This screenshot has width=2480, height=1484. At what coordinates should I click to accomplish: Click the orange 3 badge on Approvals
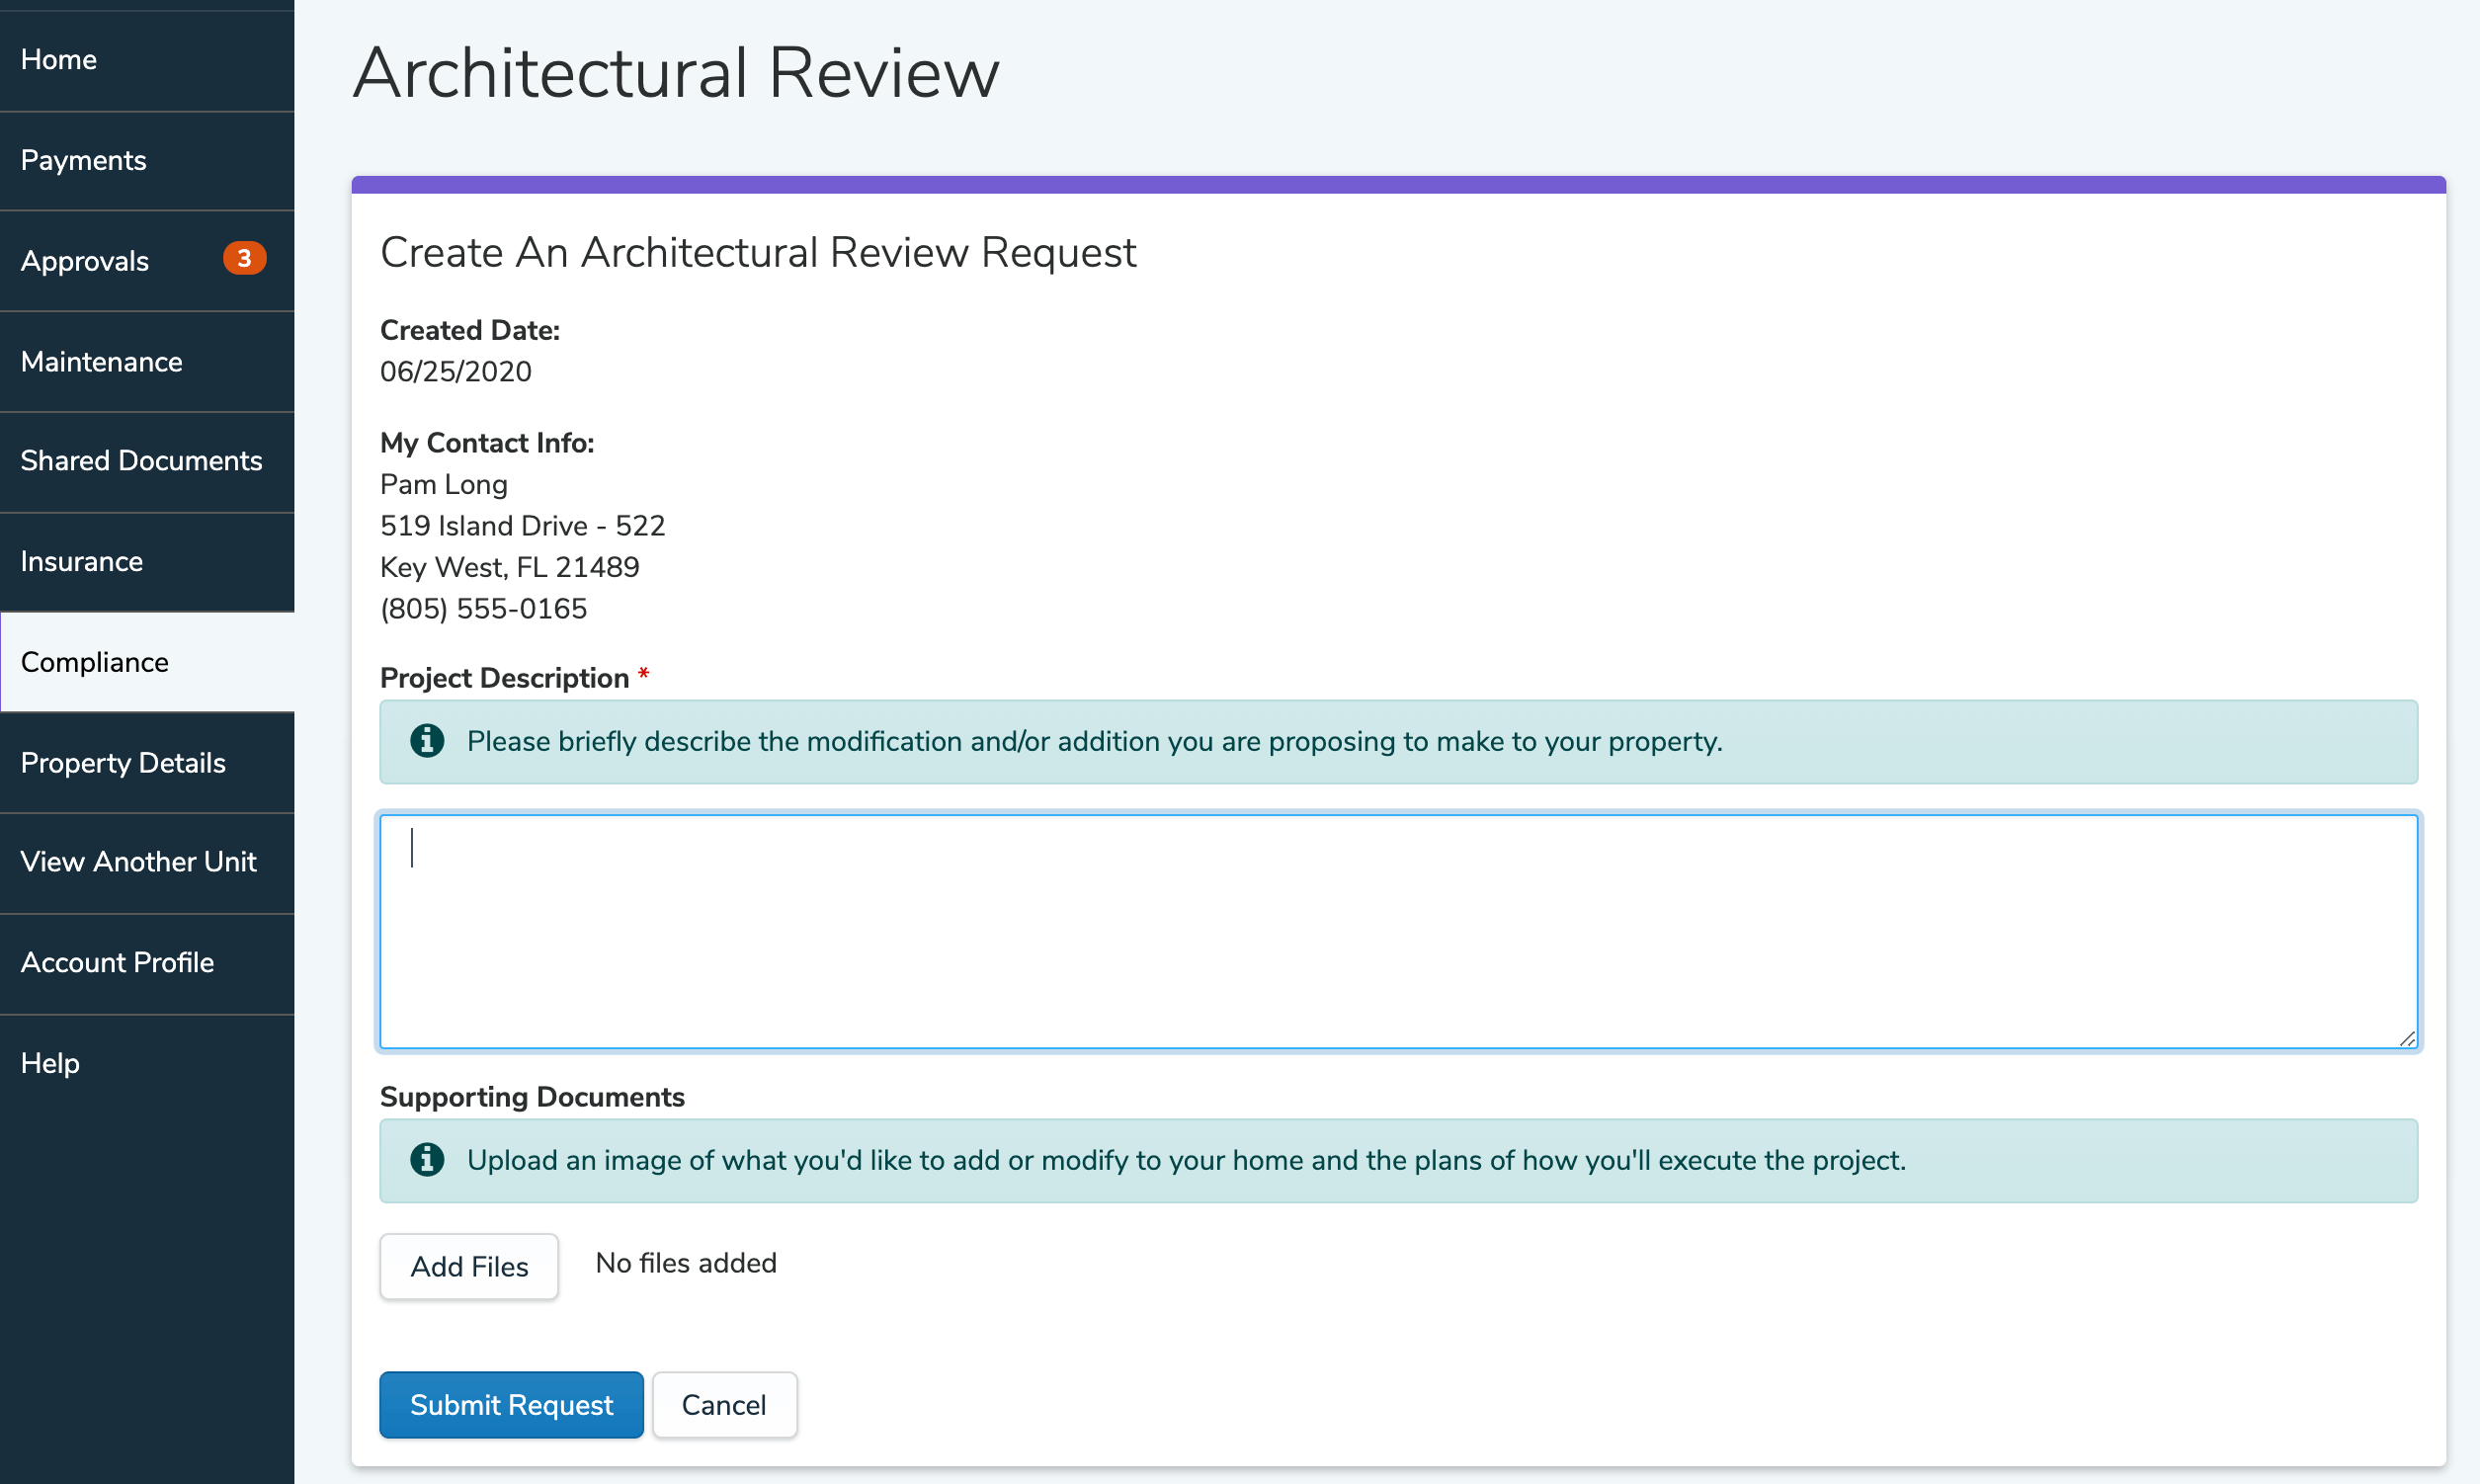coord(244,259)
